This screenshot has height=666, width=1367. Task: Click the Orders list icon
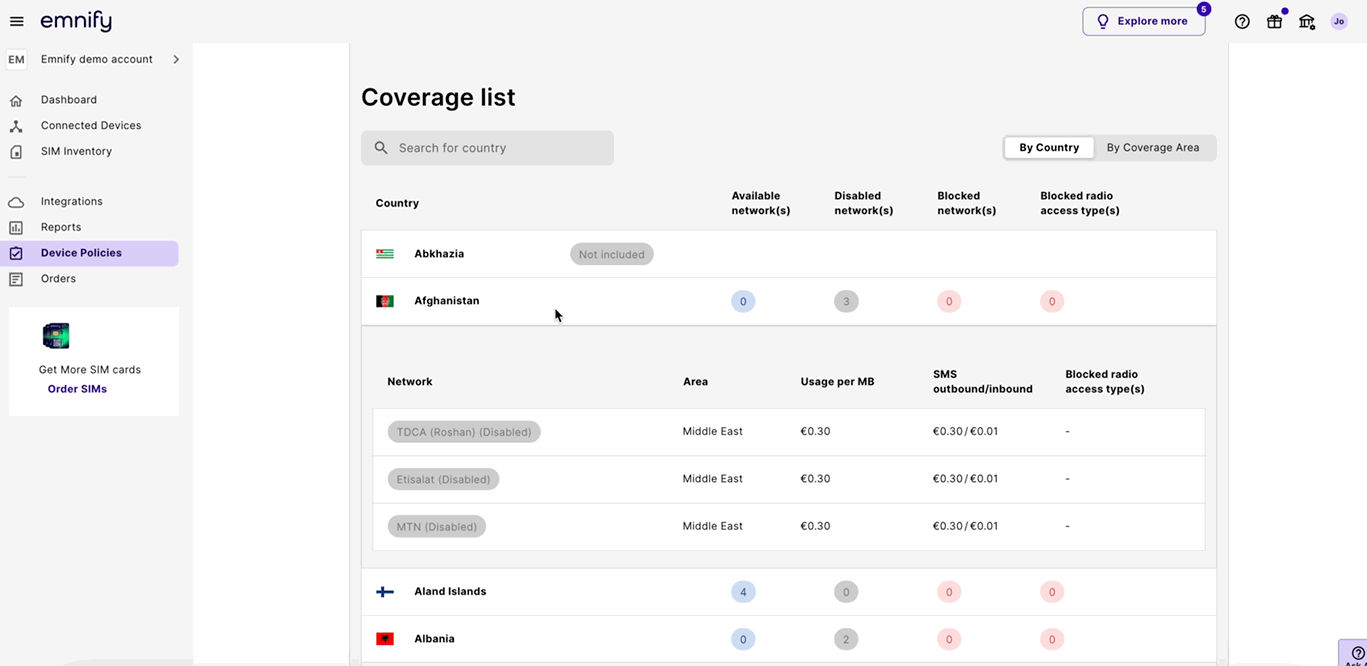tap(16, 280)
